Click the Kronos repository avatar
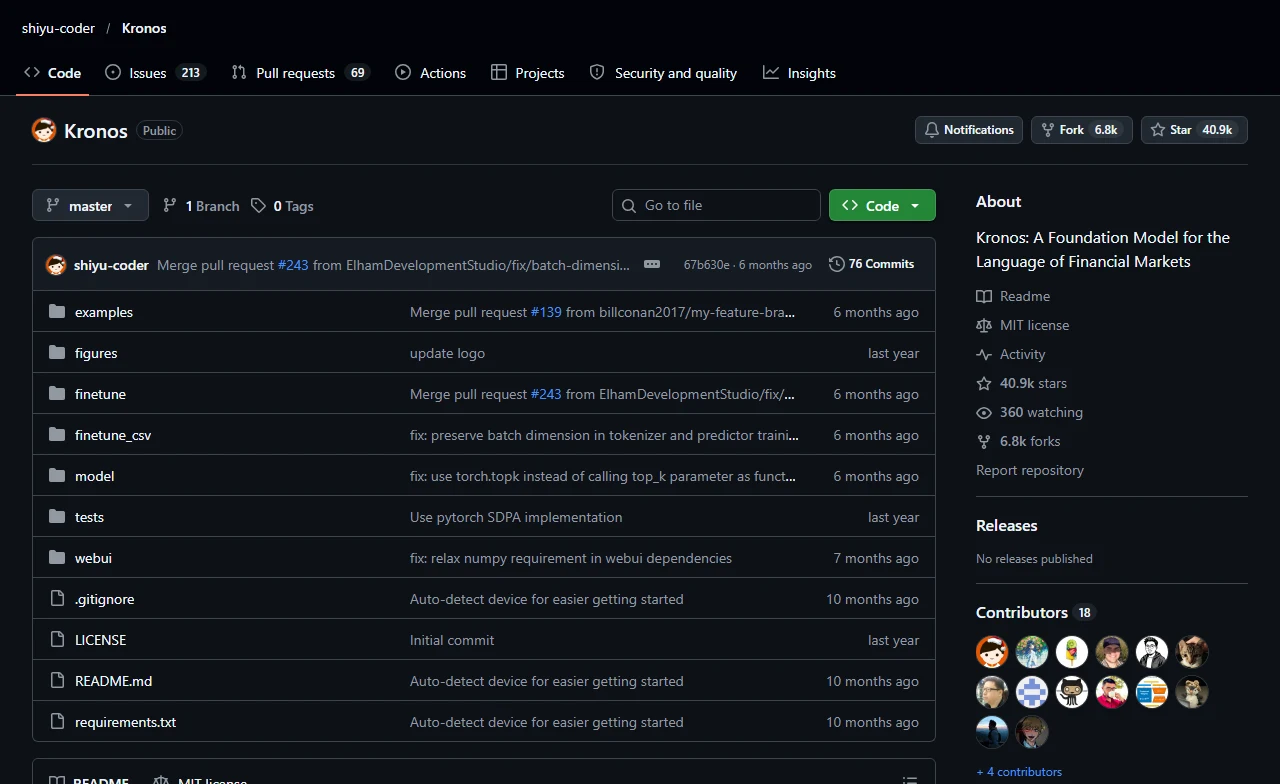The width and height of the screenshot is (1280, 784). tap(44, 130)
